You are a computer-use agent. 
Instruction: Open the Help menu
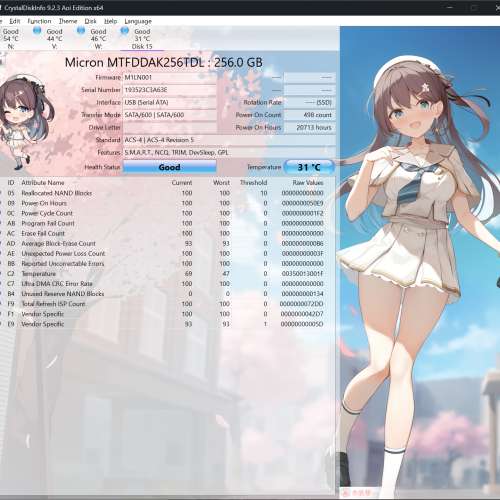coord(111,21)
